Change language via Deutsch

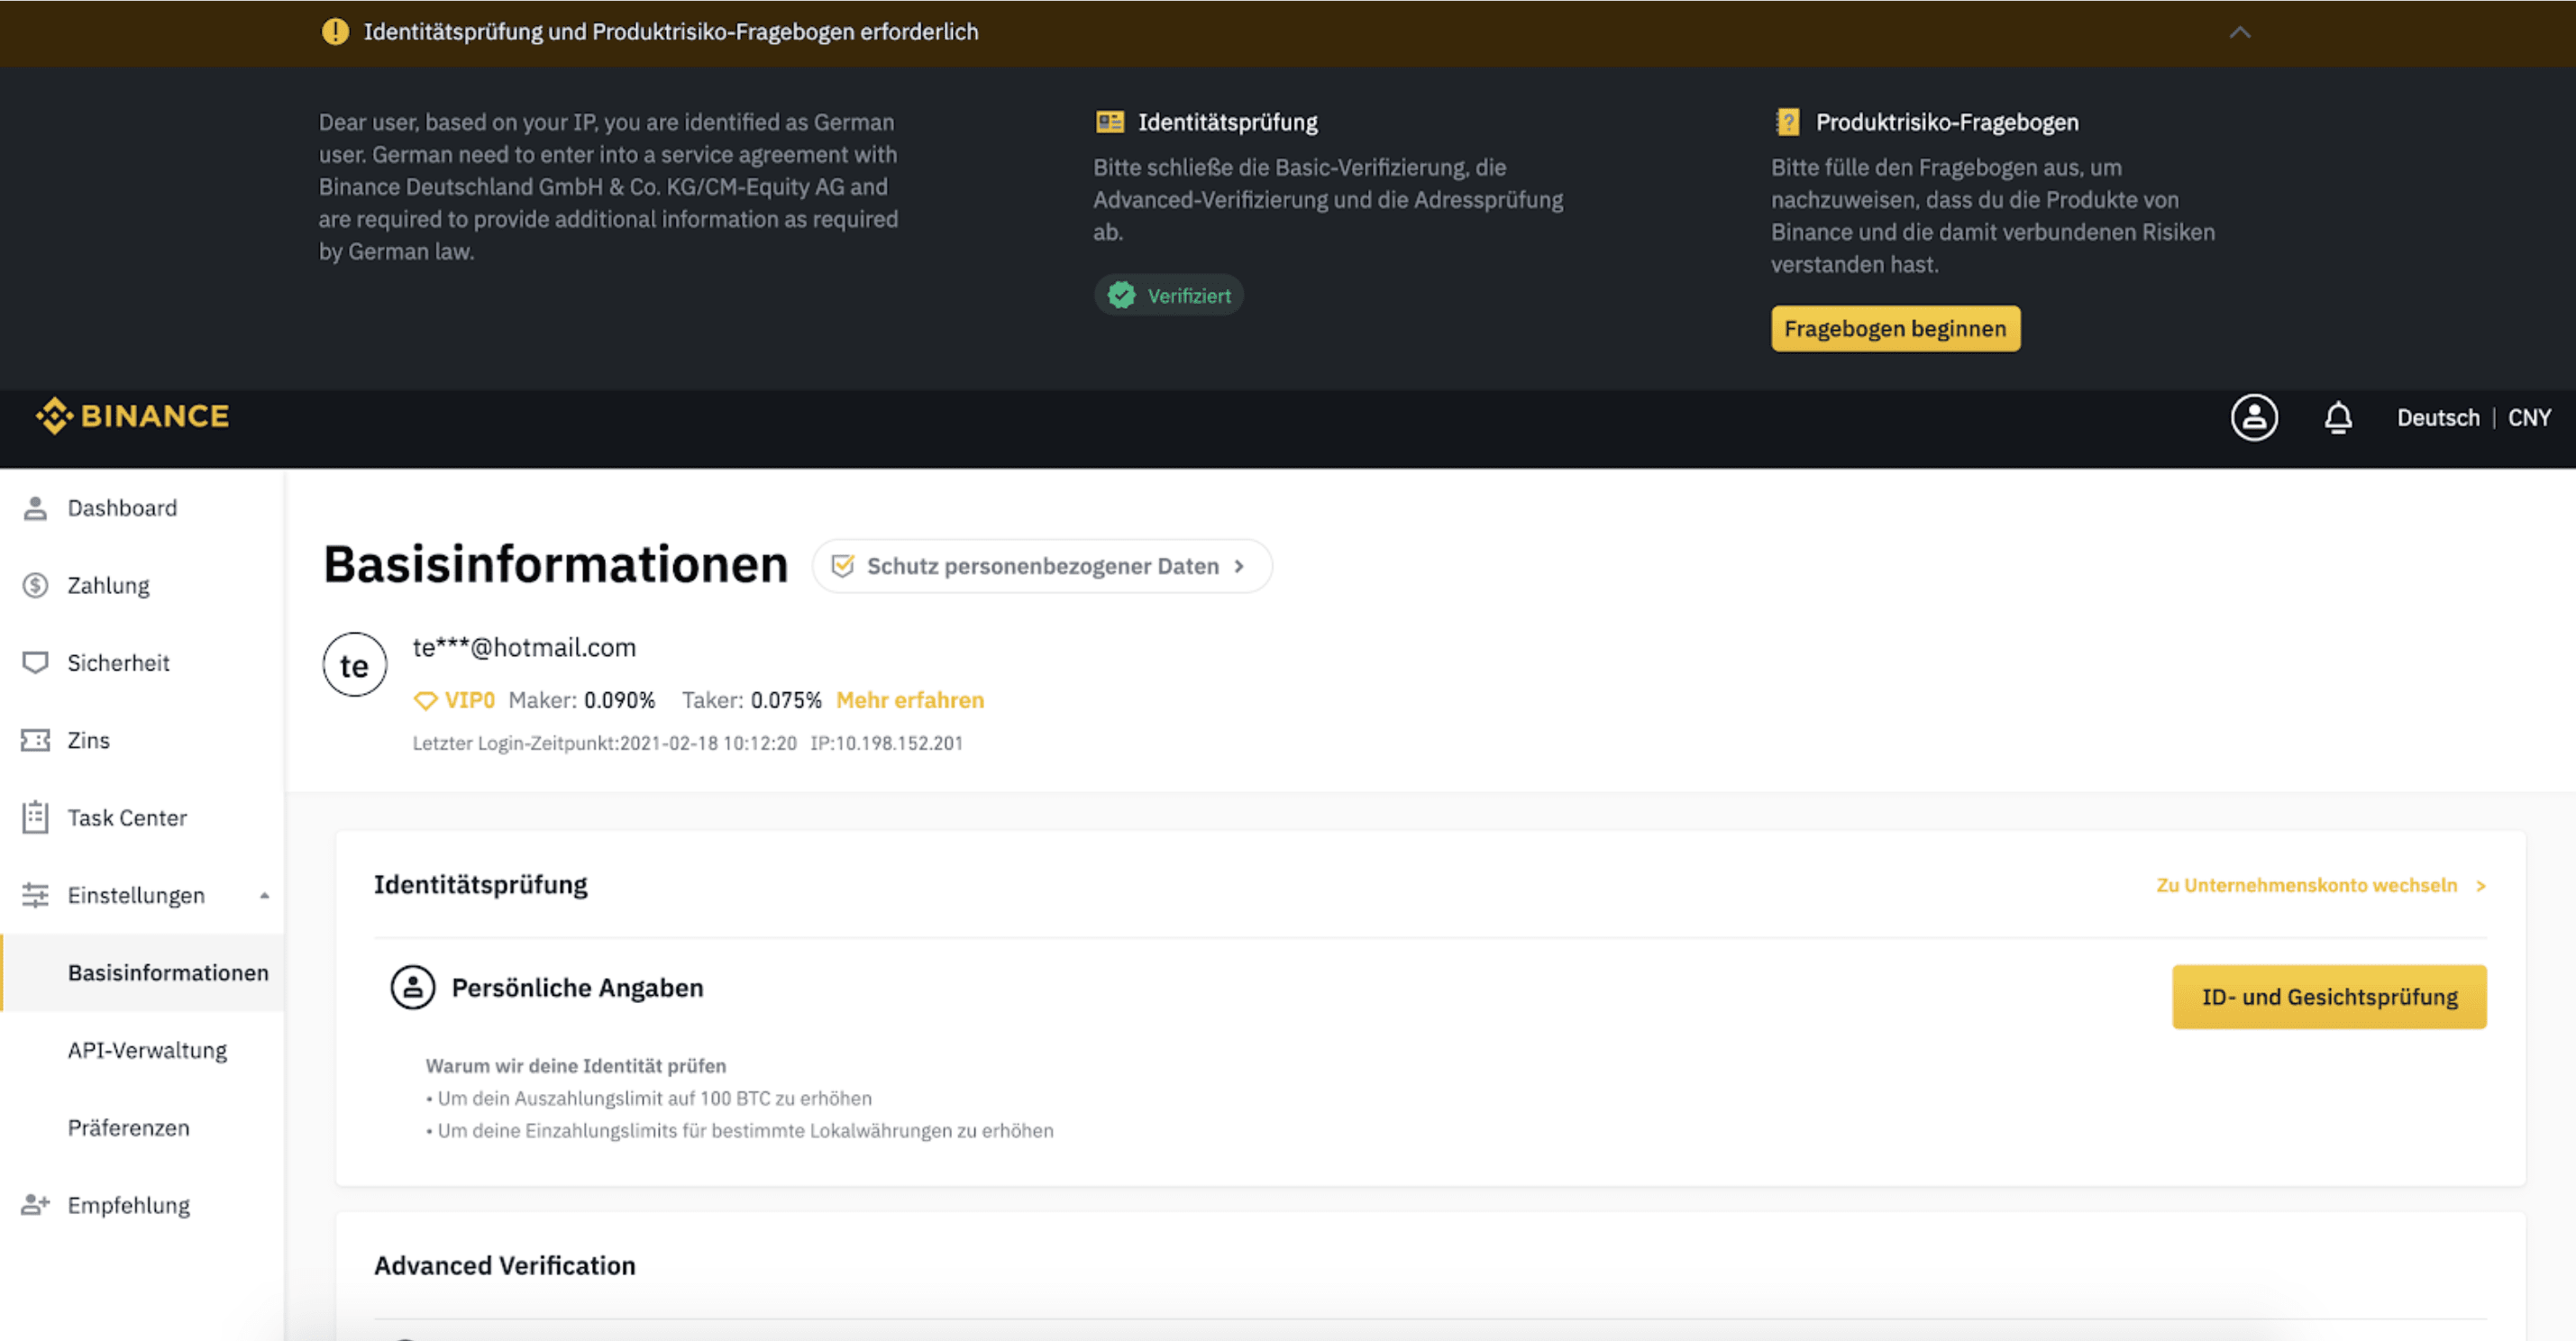tap(2438, 417)
